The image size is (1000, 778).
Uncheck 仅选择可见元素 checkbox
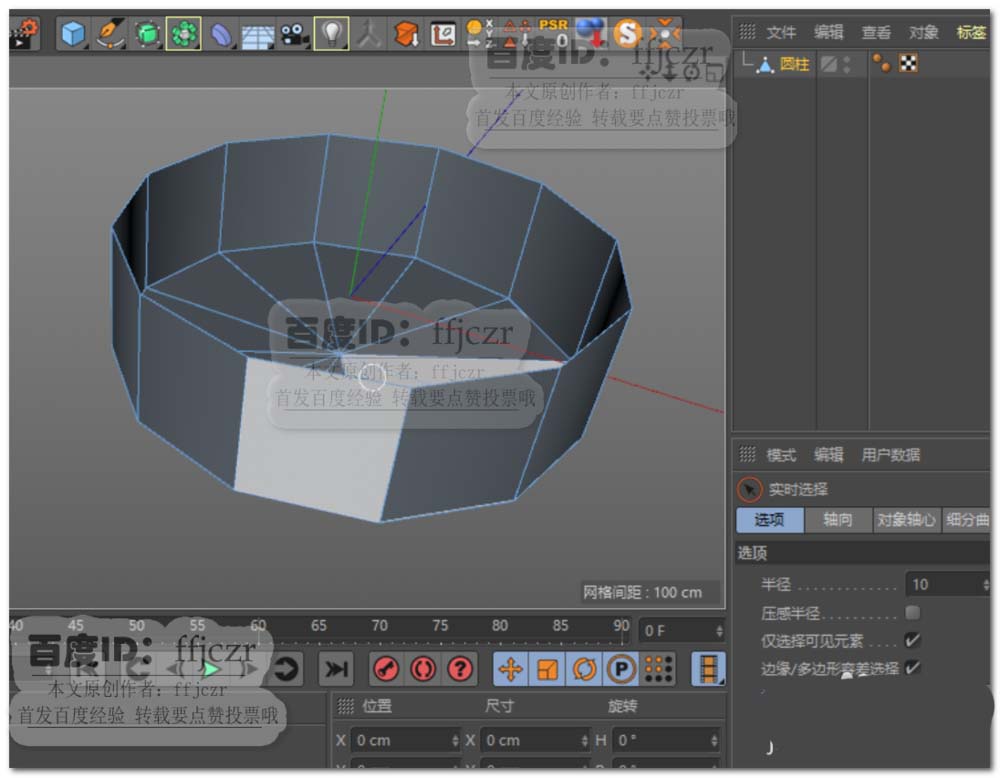point(913,640)
